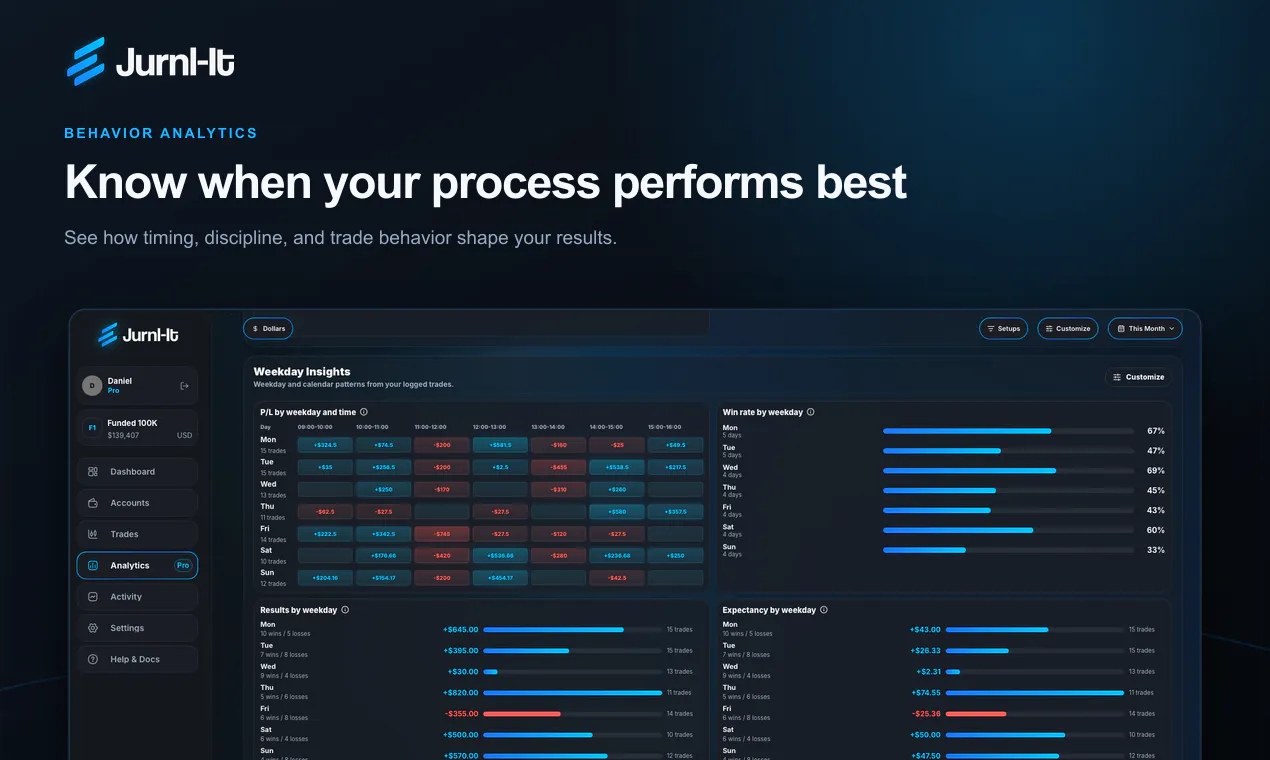The image size is (1270, 760).
Task: Click the Activity chart icon
Action: point(92,597)
